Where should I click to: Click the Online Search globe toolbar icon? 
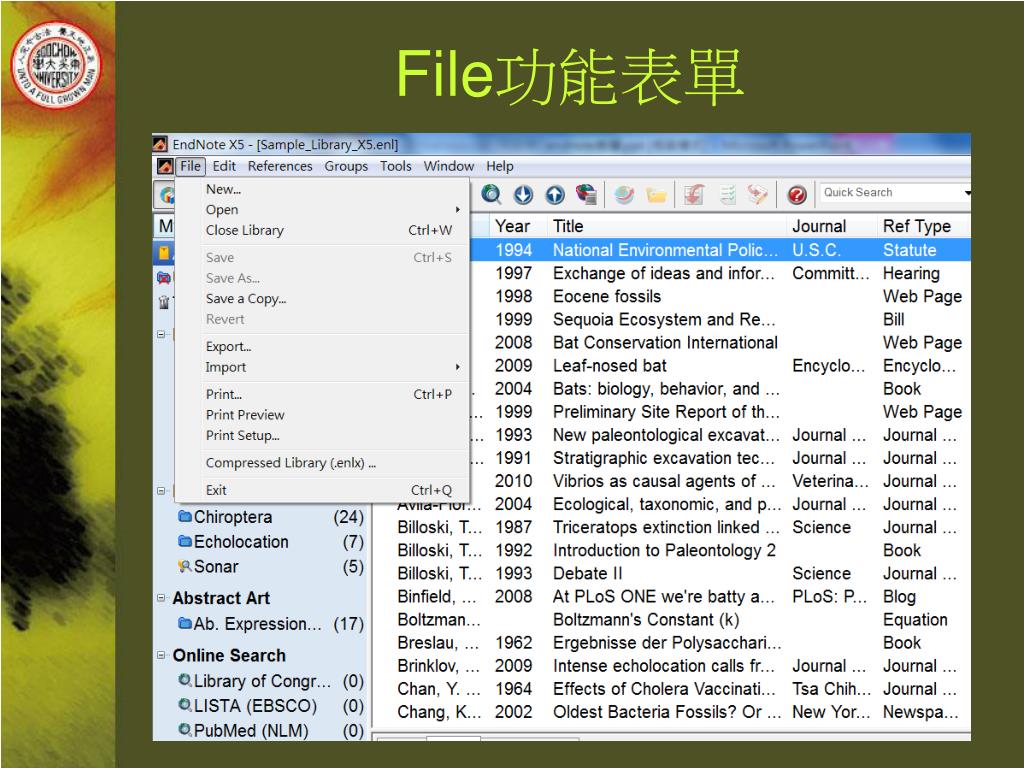point(491,194)
